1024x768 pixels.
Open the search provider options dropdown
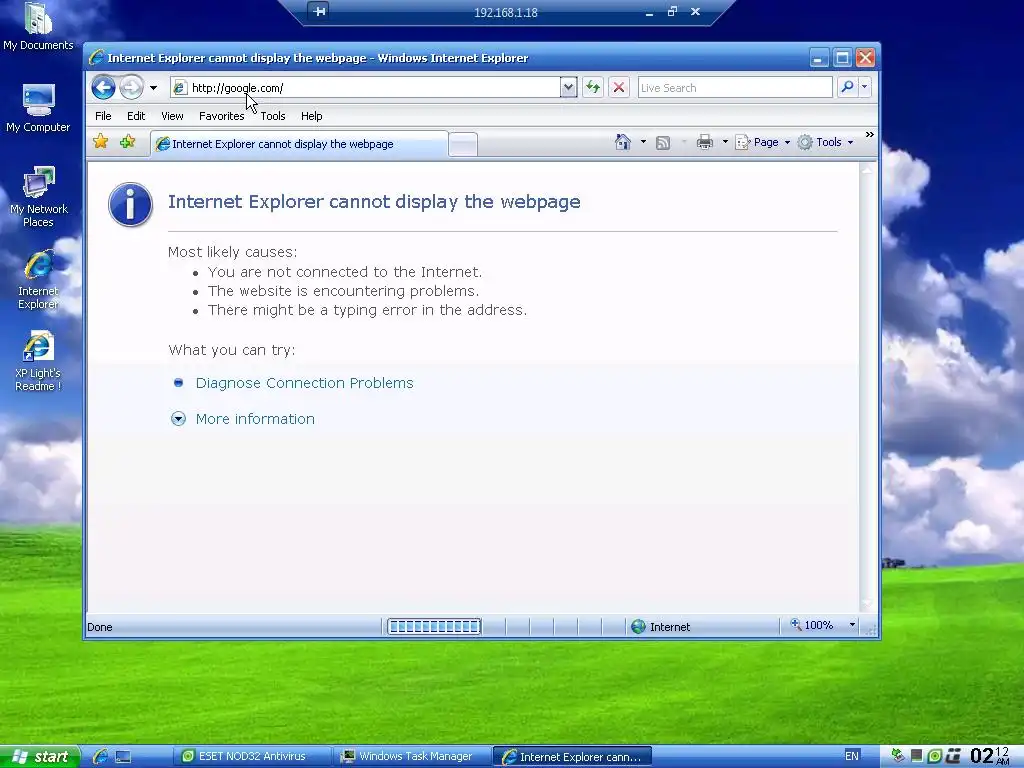865,88
